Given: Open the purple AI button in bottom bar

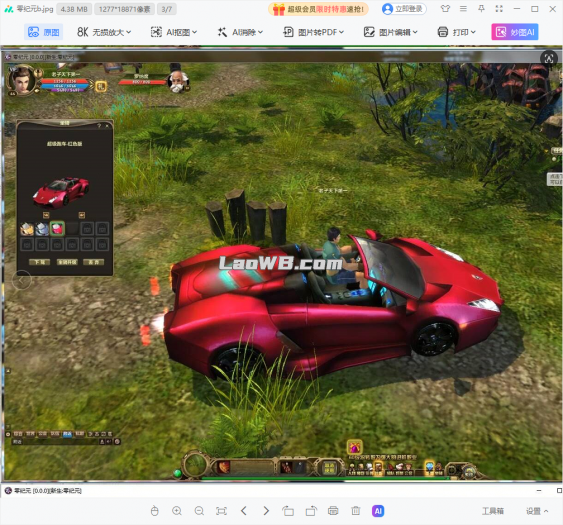Looking at the screenshot, I should [378, 511].
